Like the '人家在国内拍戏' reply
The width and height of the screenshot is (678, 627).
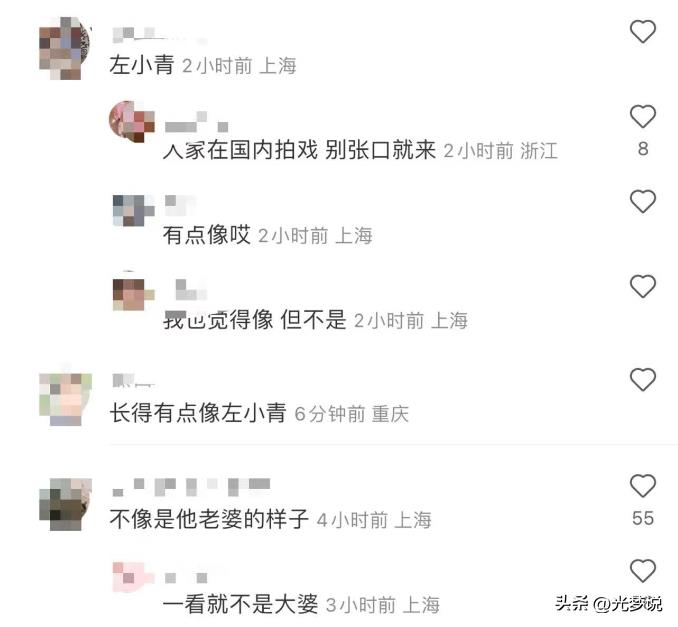[643, 117]
